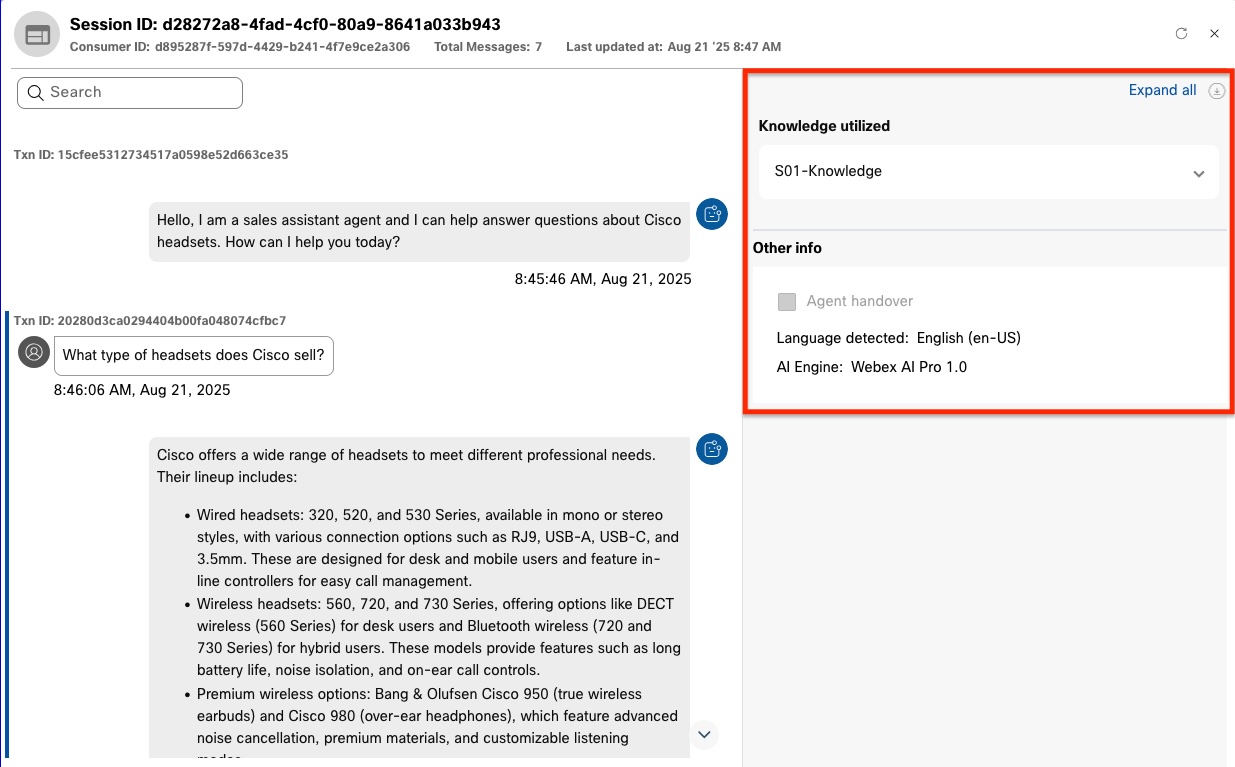
Task: Click the bot avatar beside the headset lineup reply
Action: 712,449
